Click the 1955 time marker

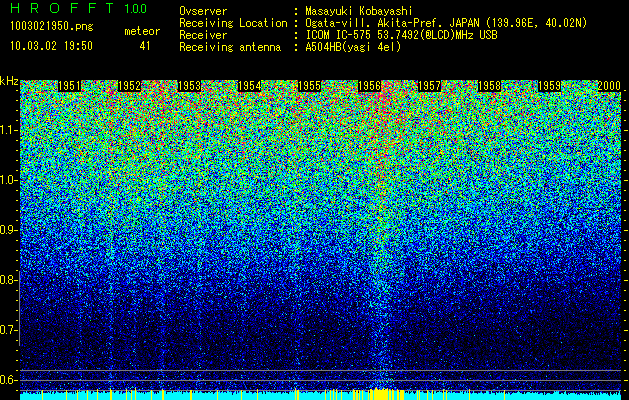point(309,86)
